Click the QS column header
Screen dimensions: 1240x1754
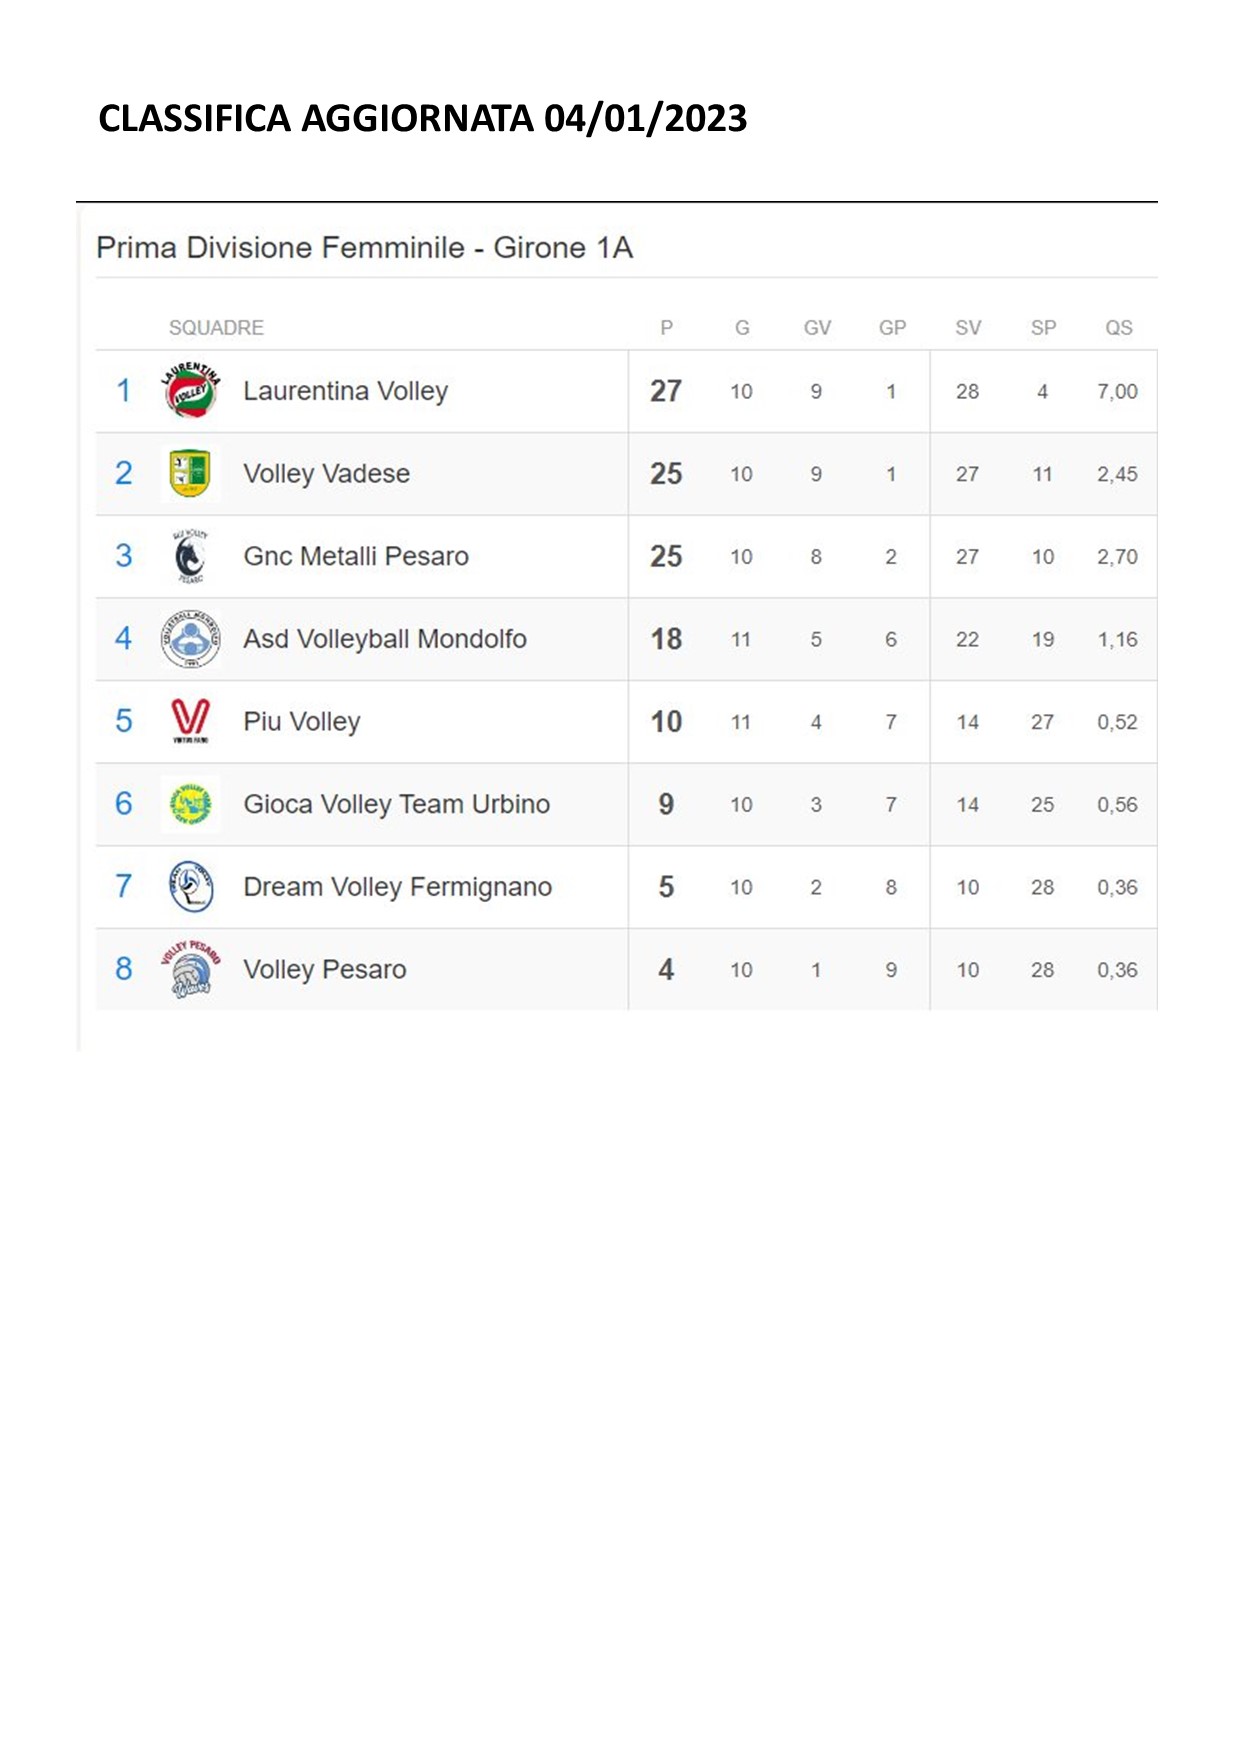tap(1118, 328)
